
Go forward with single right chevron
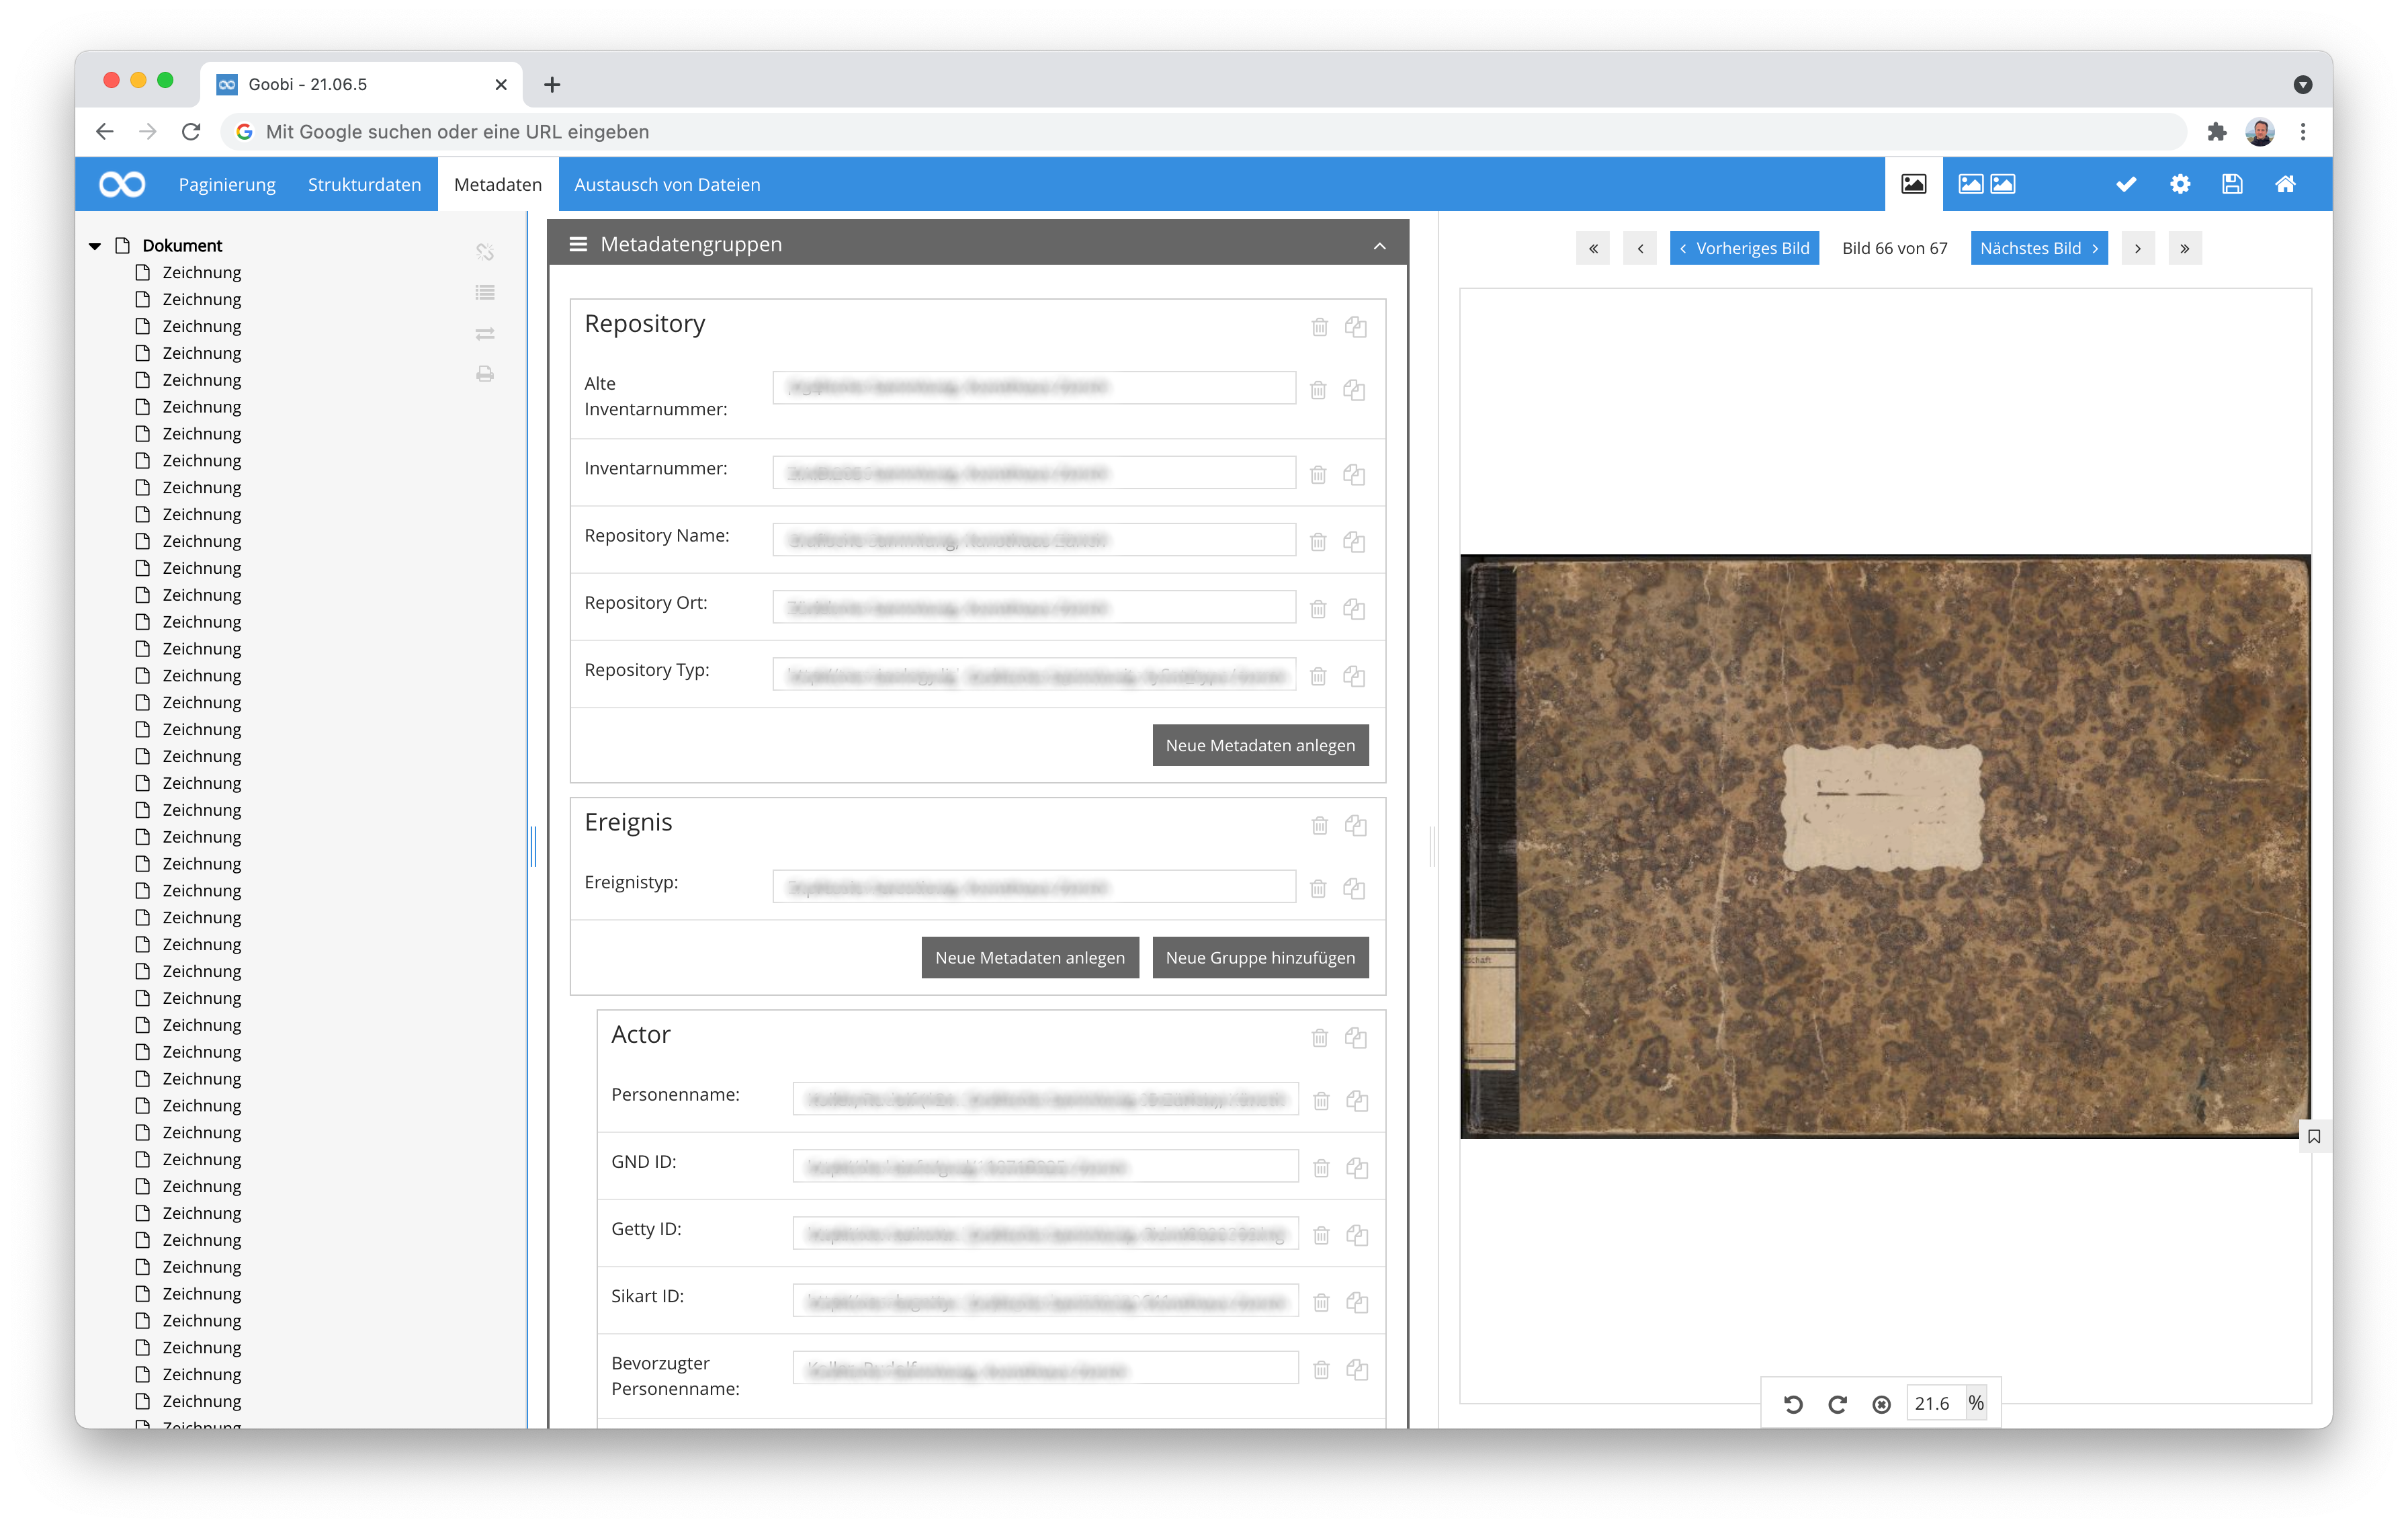2137,248
